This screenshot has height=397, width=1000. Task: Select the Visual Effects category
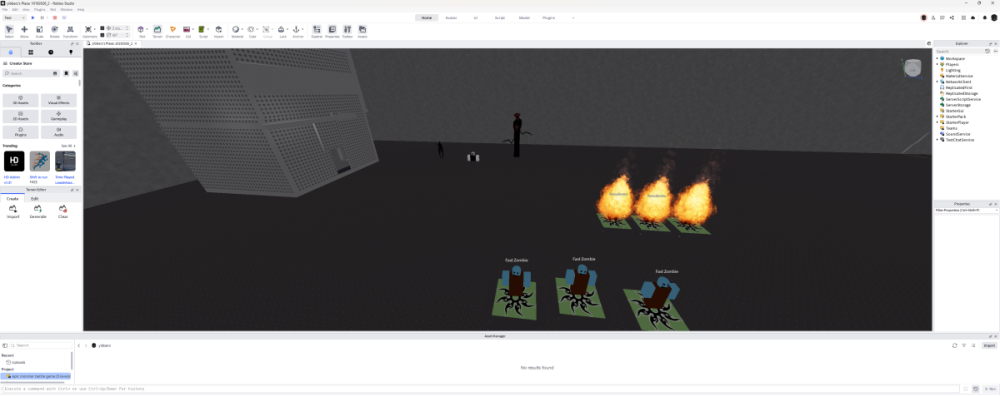[59, 100]
